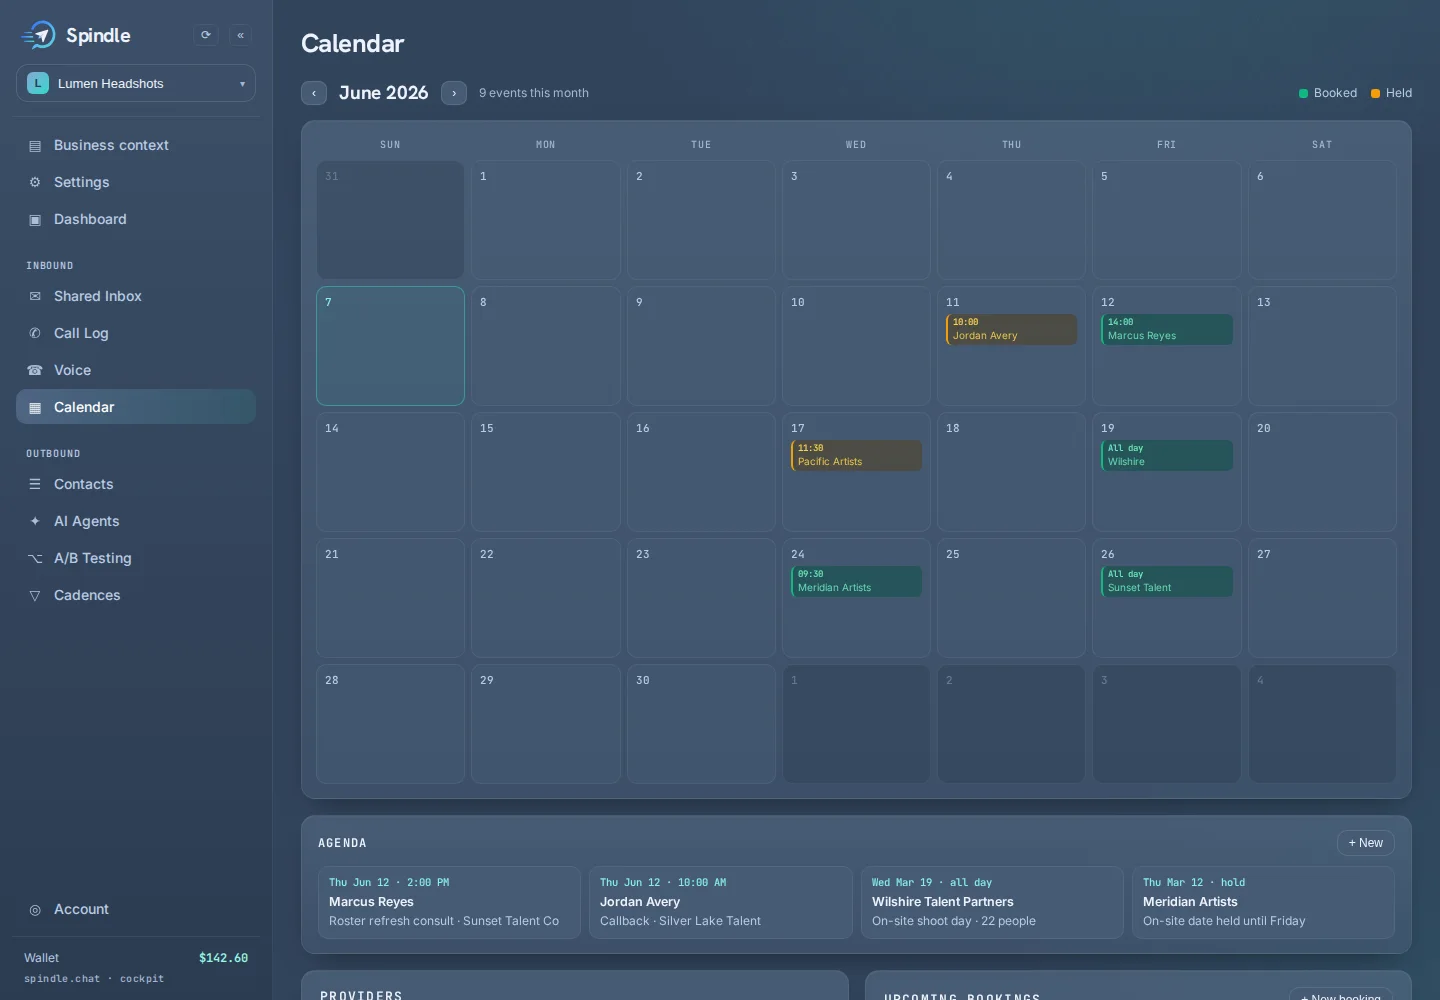1440x1000 pixels.
Task: Click the orange Held legend swatch
Action: point(1375,93)
